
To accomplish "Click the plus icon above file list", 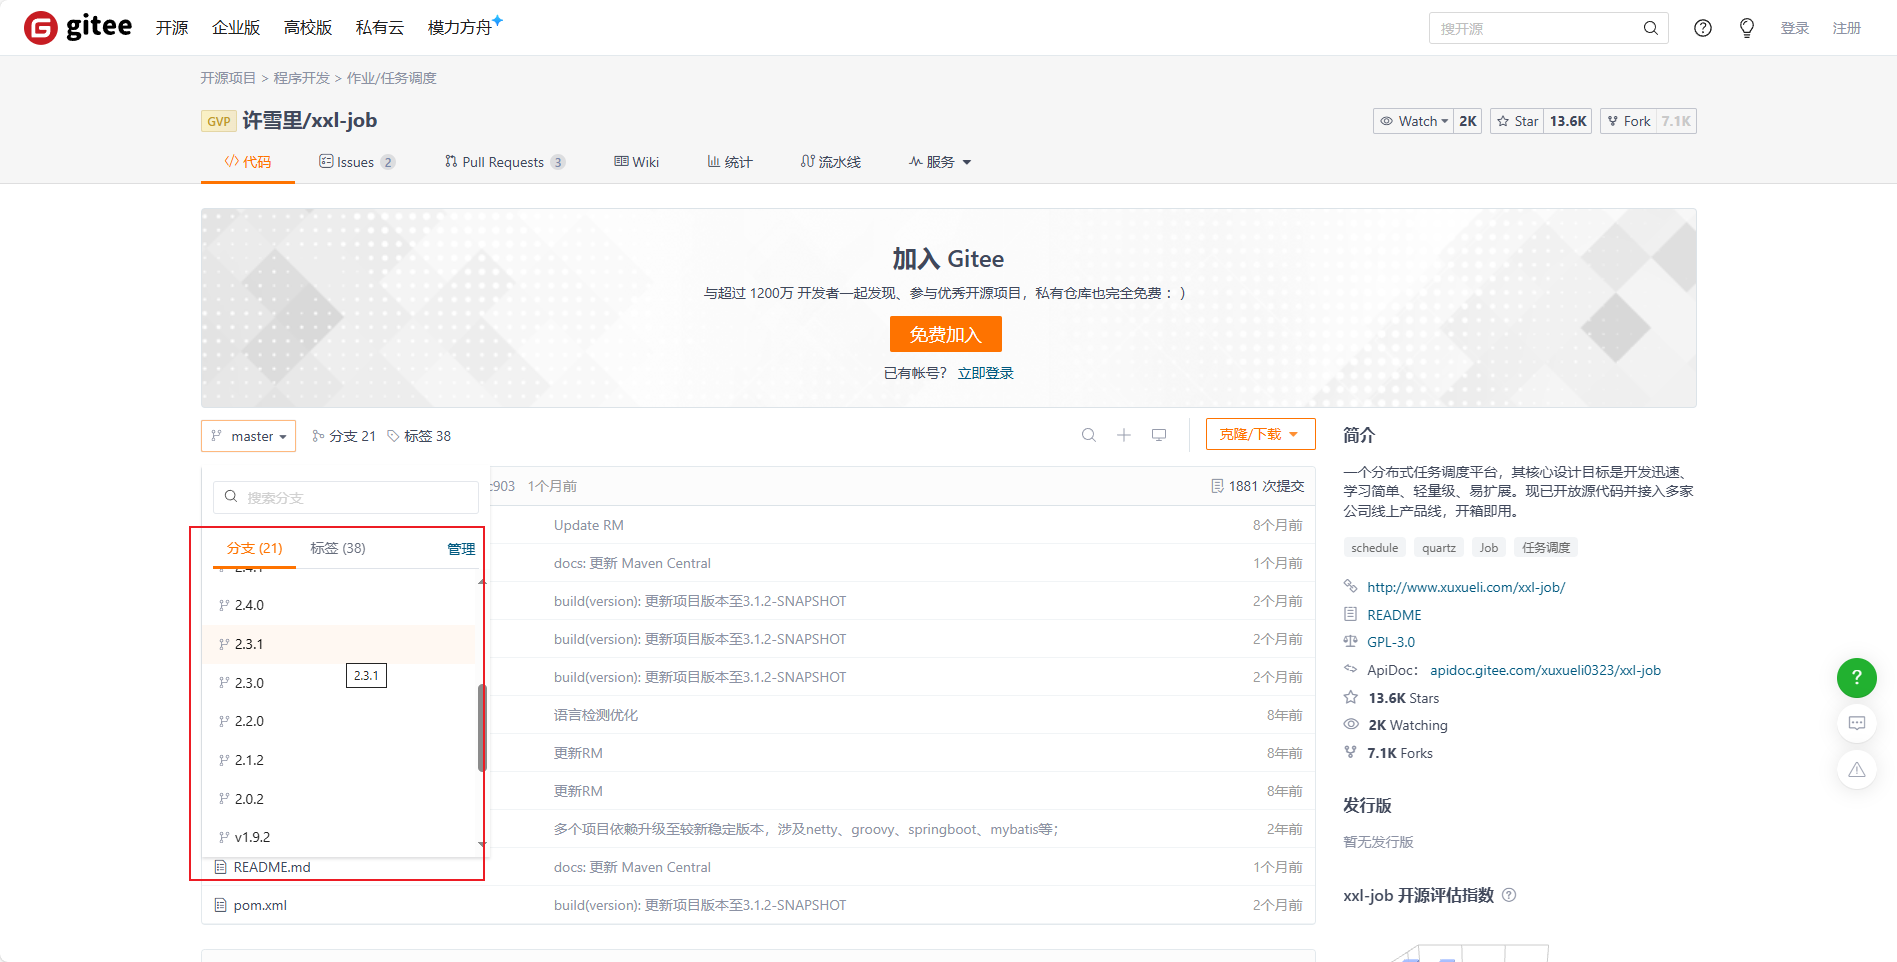I will (x=1124, y=435).
